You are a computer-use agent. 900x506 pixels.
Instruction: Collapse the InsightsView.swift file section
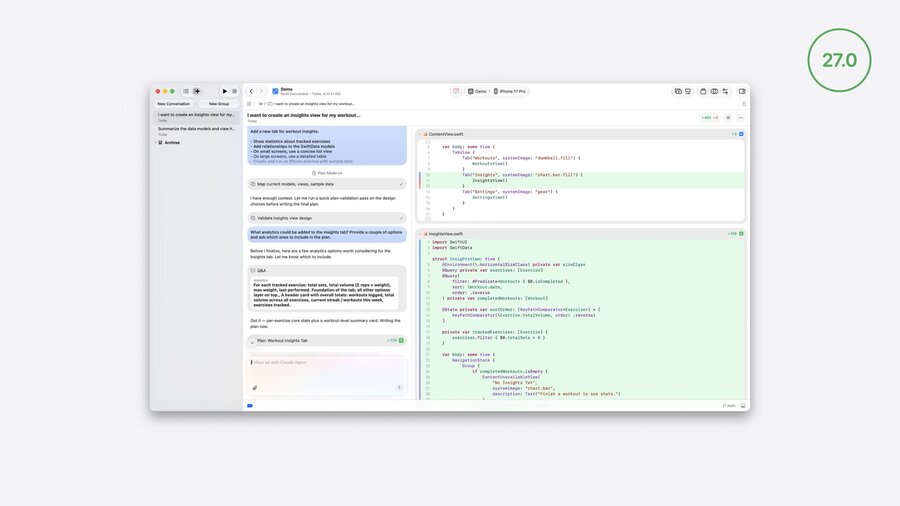[x=420, y=234]
